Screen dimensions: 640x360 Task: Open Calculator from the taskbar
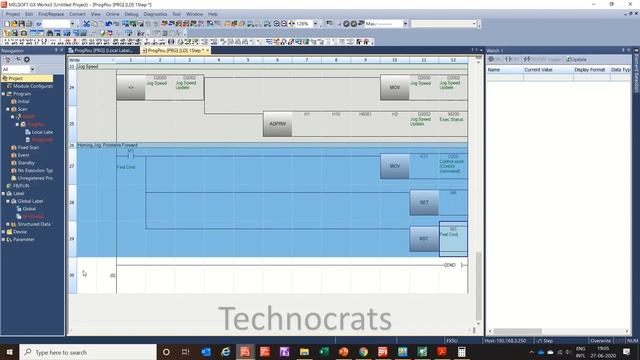[462, 352]
